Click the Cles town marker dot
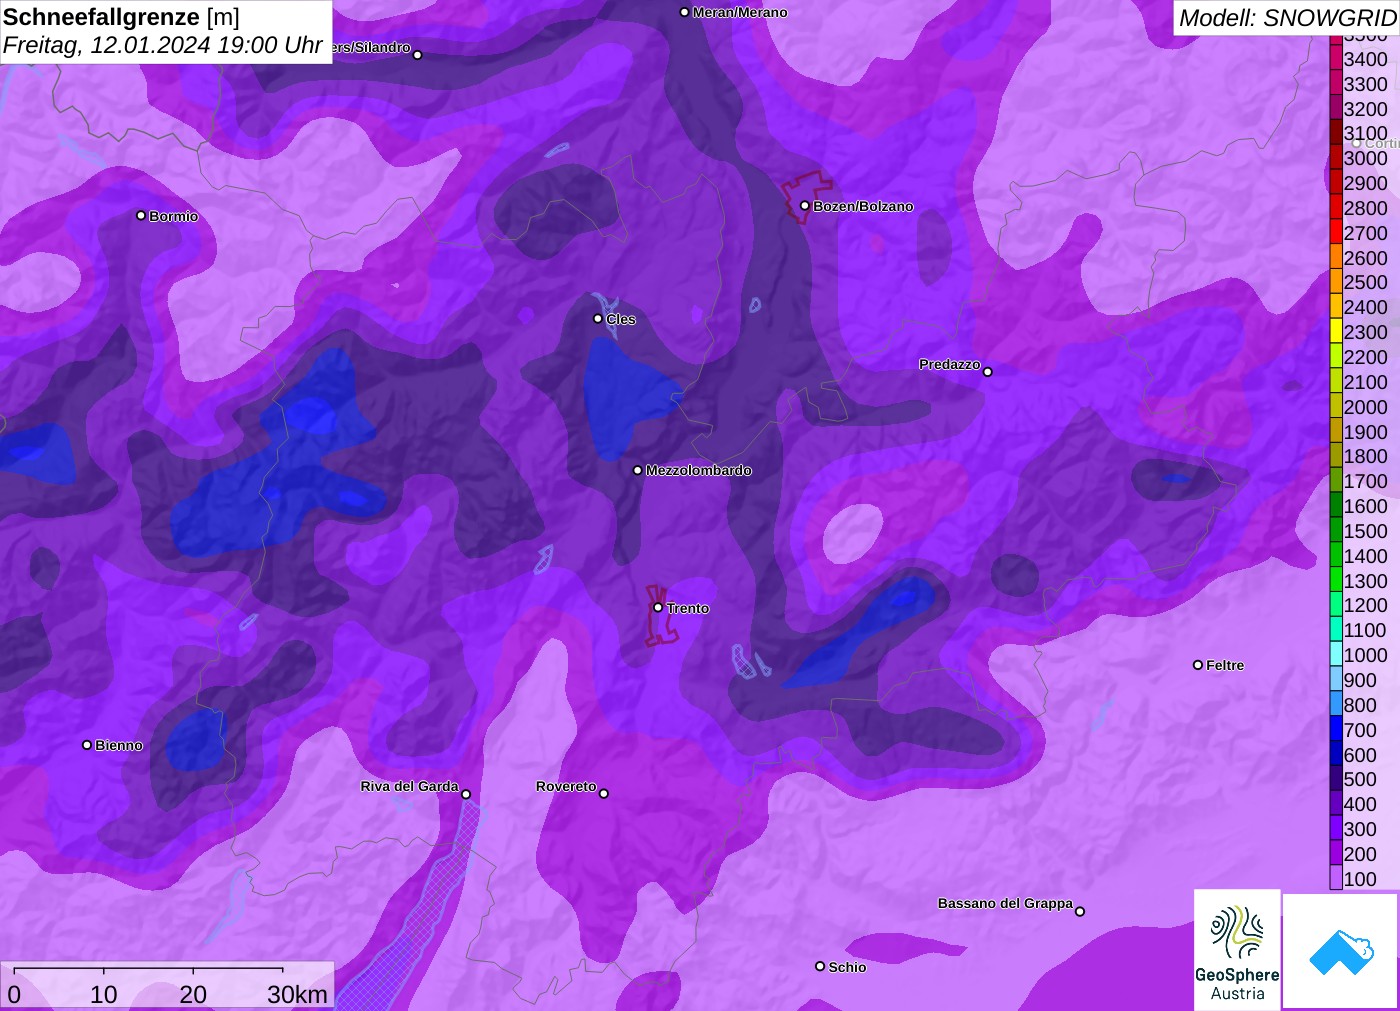 tap(598, 318)
